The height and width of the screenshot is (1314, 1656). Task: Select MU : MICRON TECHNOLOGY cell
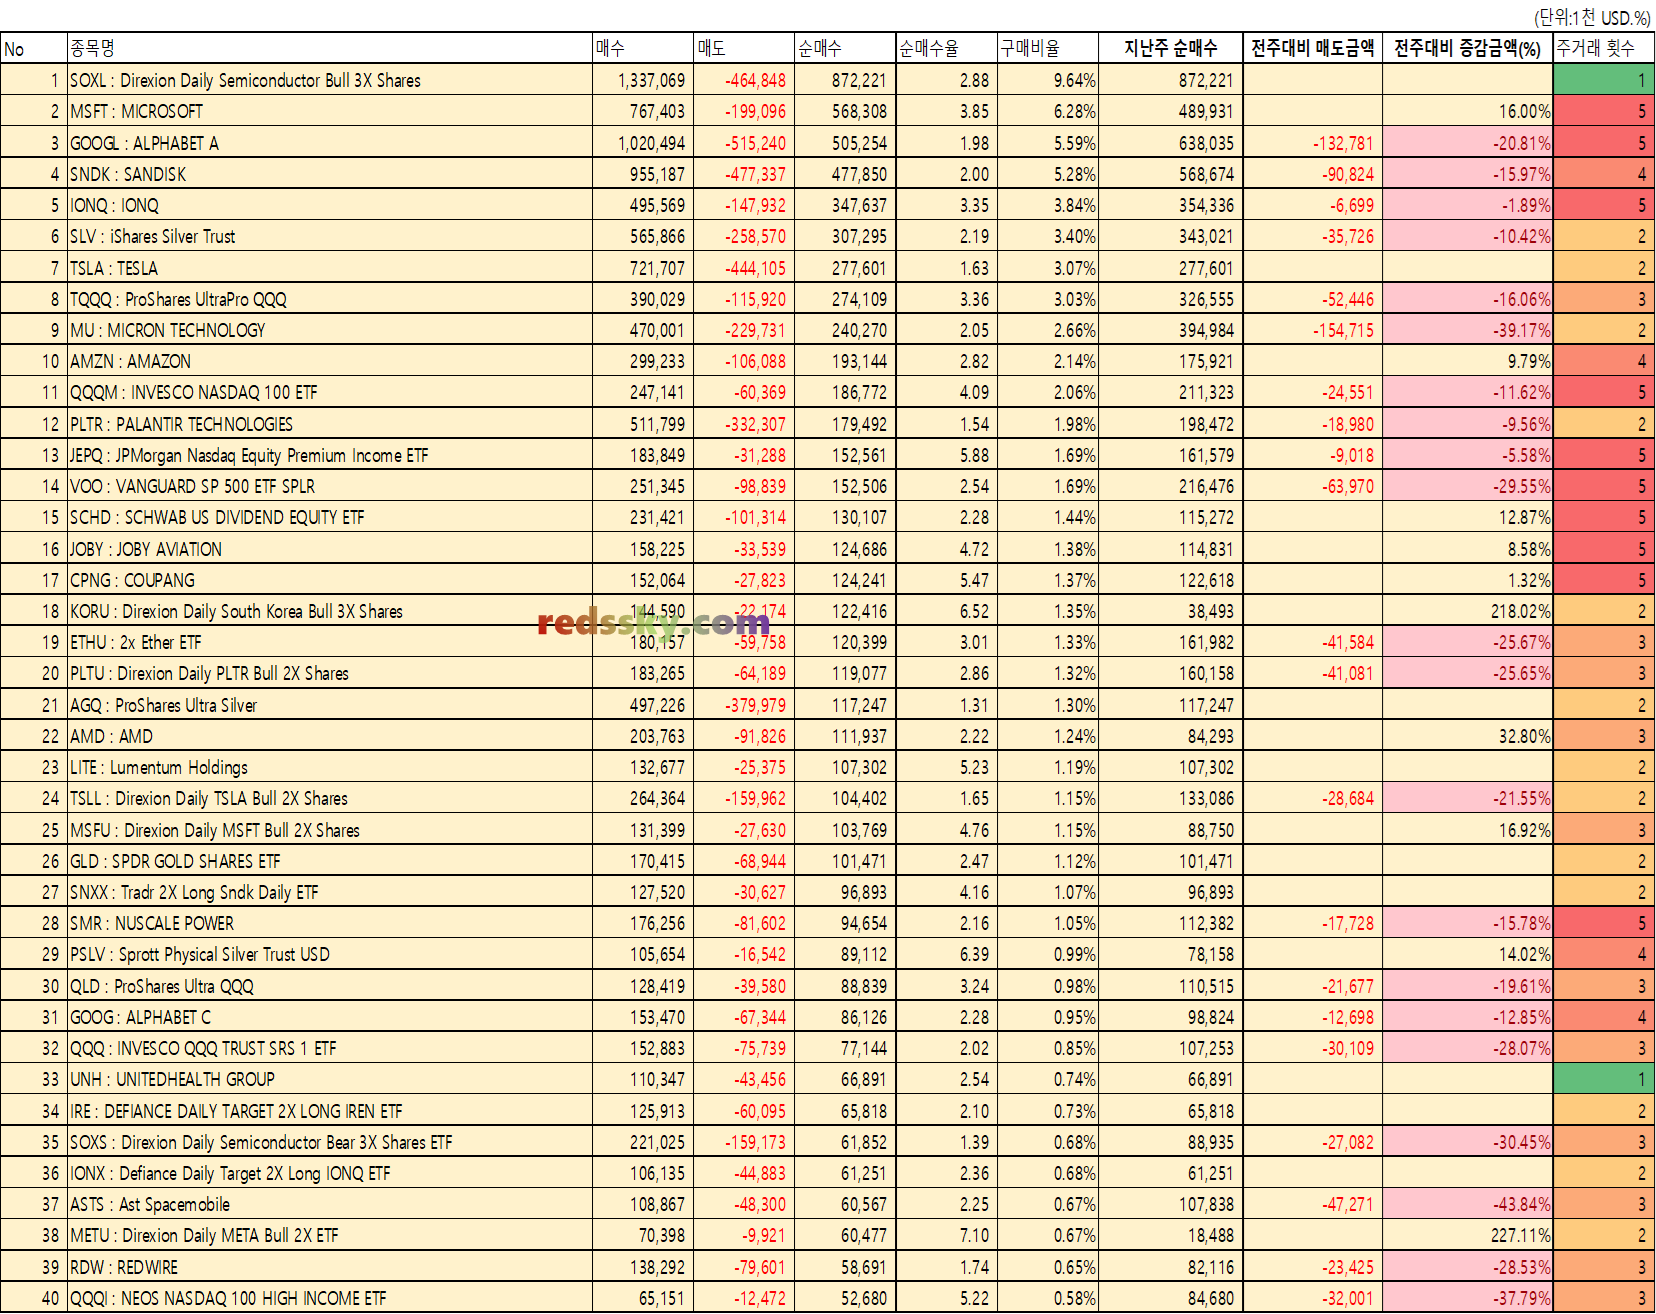point(330,330)
